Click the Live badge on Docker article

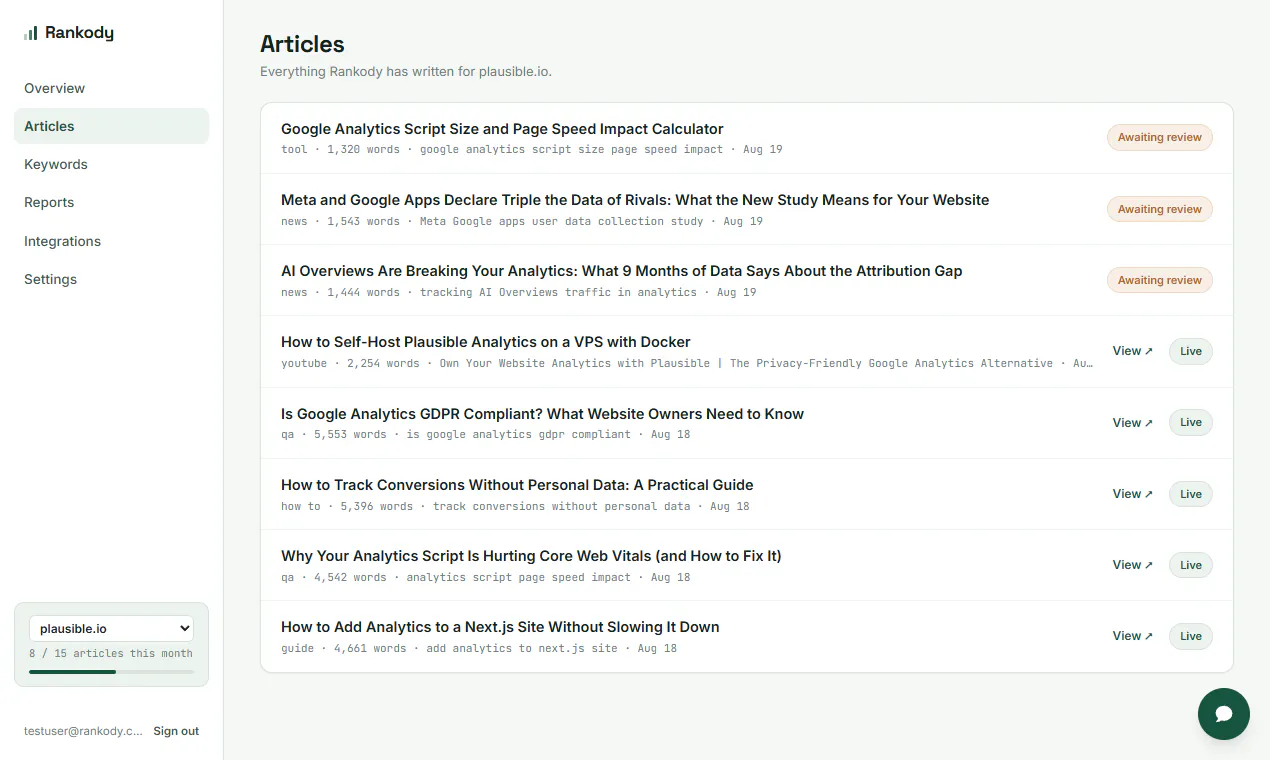coord(1191,351)
